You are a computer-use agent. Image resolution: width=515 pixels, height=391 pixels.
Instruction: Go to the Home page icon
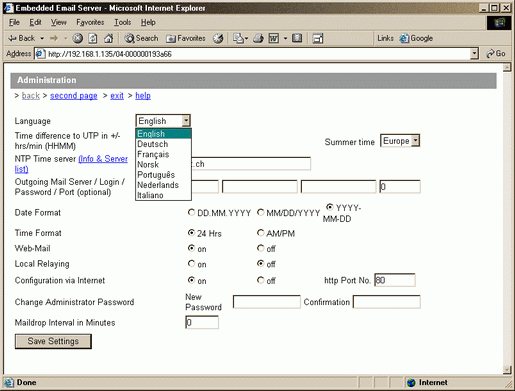(x=108, y=38)
